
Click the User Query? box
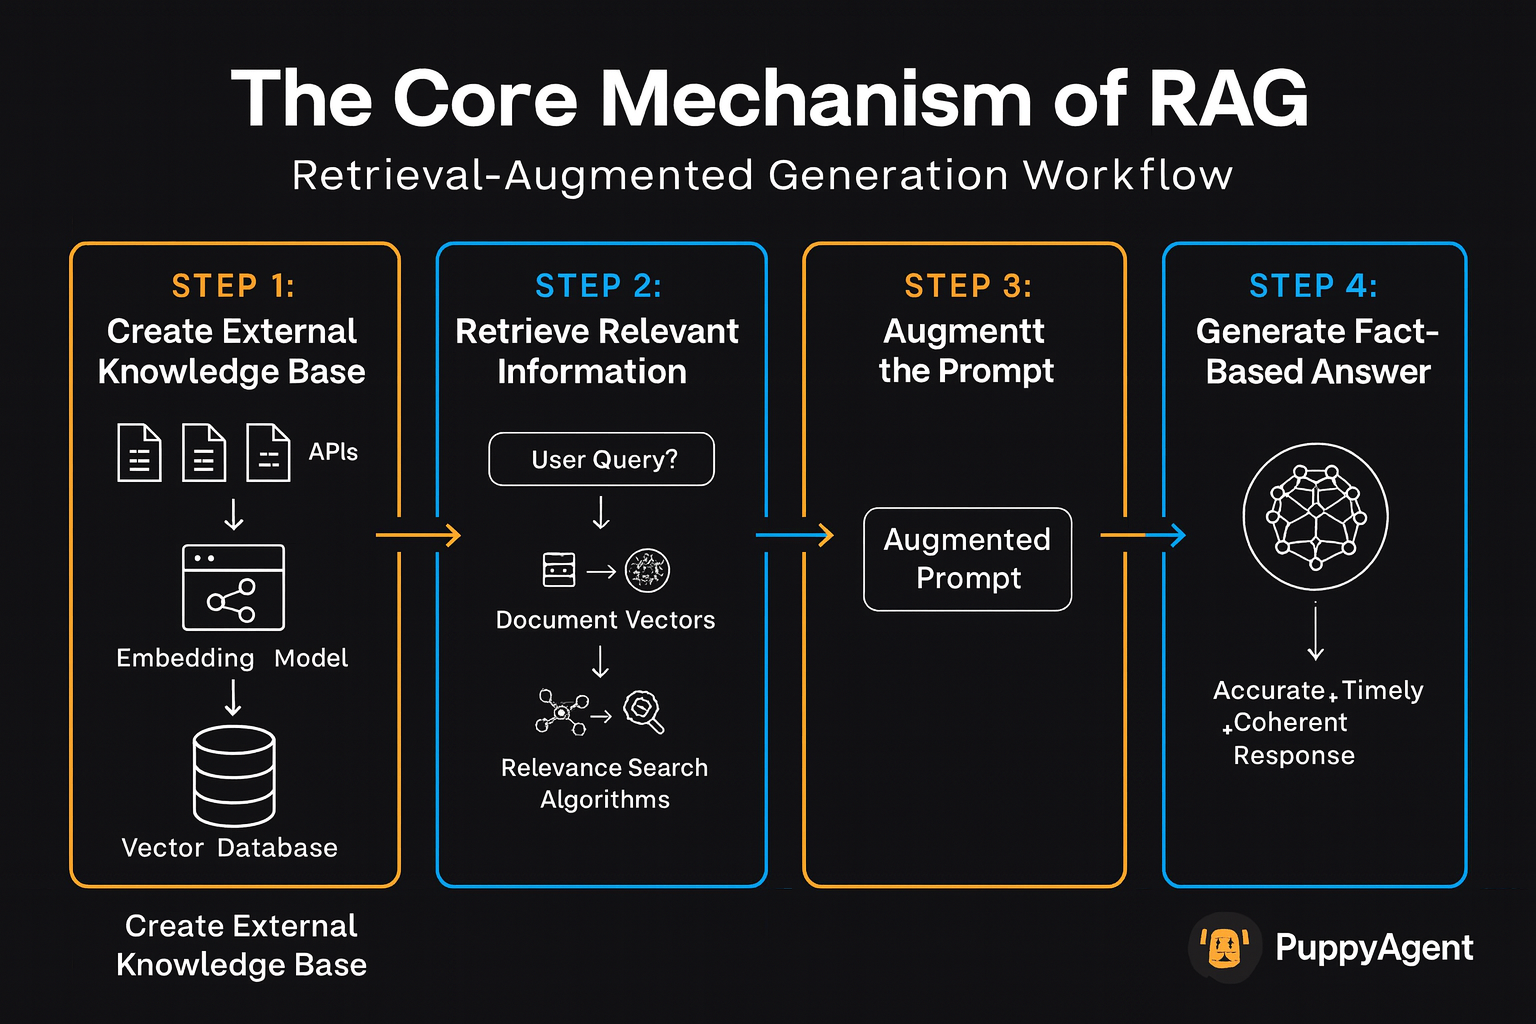602,459
